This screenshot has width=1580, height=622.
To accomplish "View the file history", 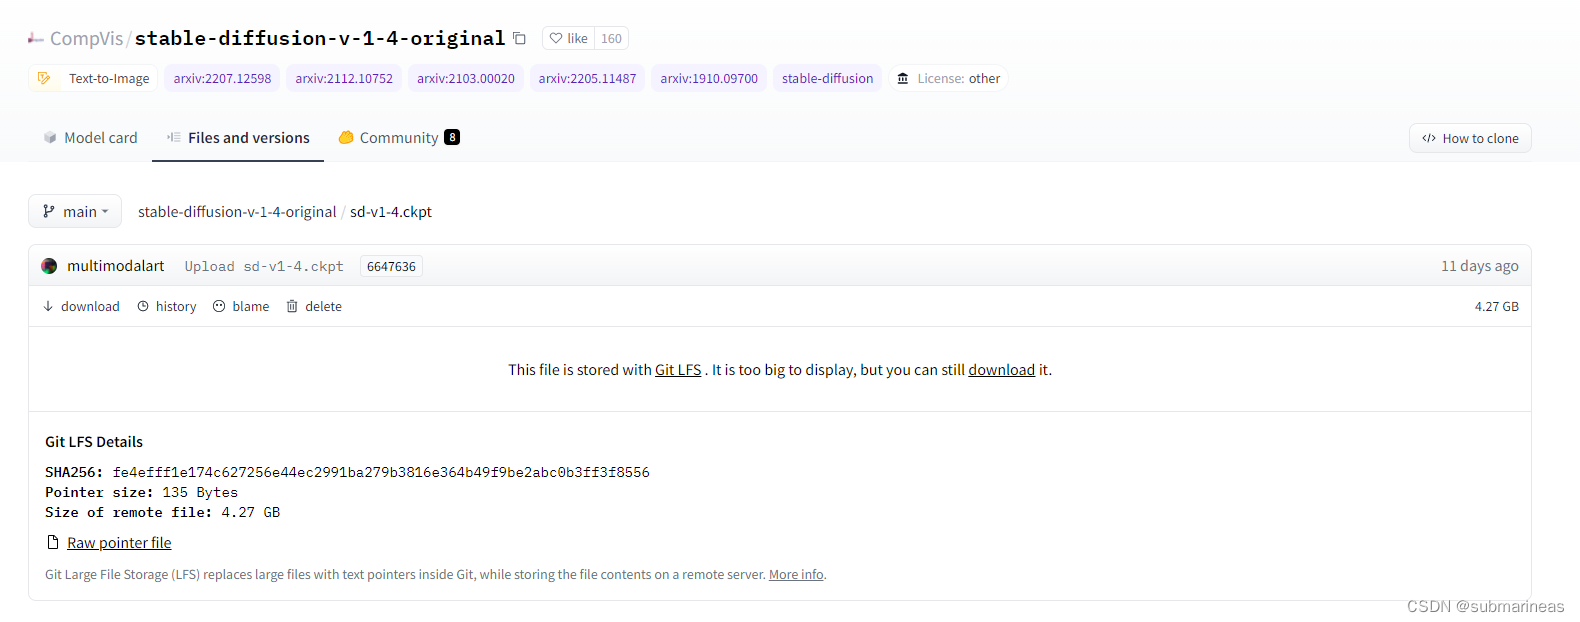I will pos(167,306).
